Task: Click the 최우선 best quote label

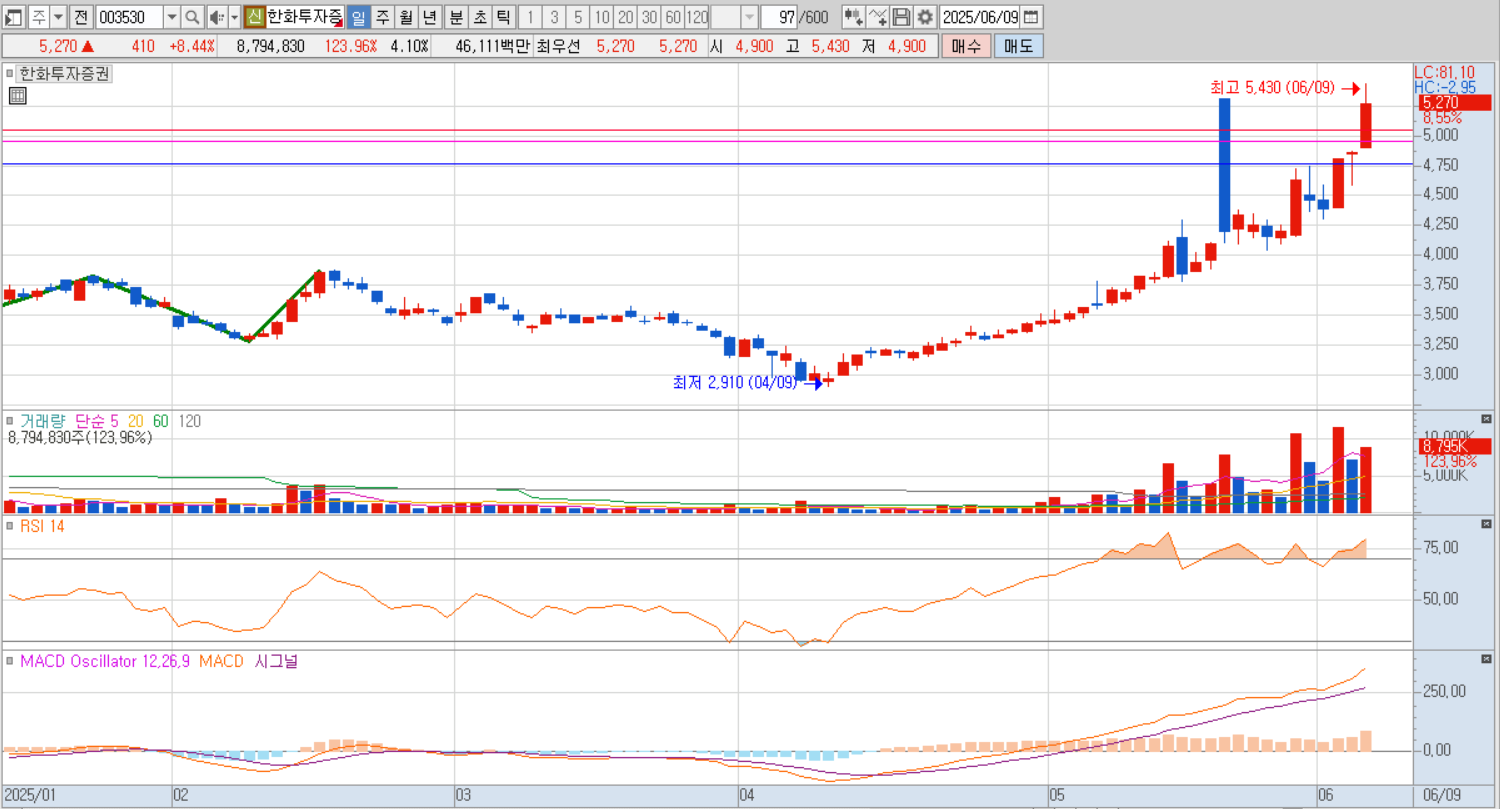Action: tap(558, 46)
